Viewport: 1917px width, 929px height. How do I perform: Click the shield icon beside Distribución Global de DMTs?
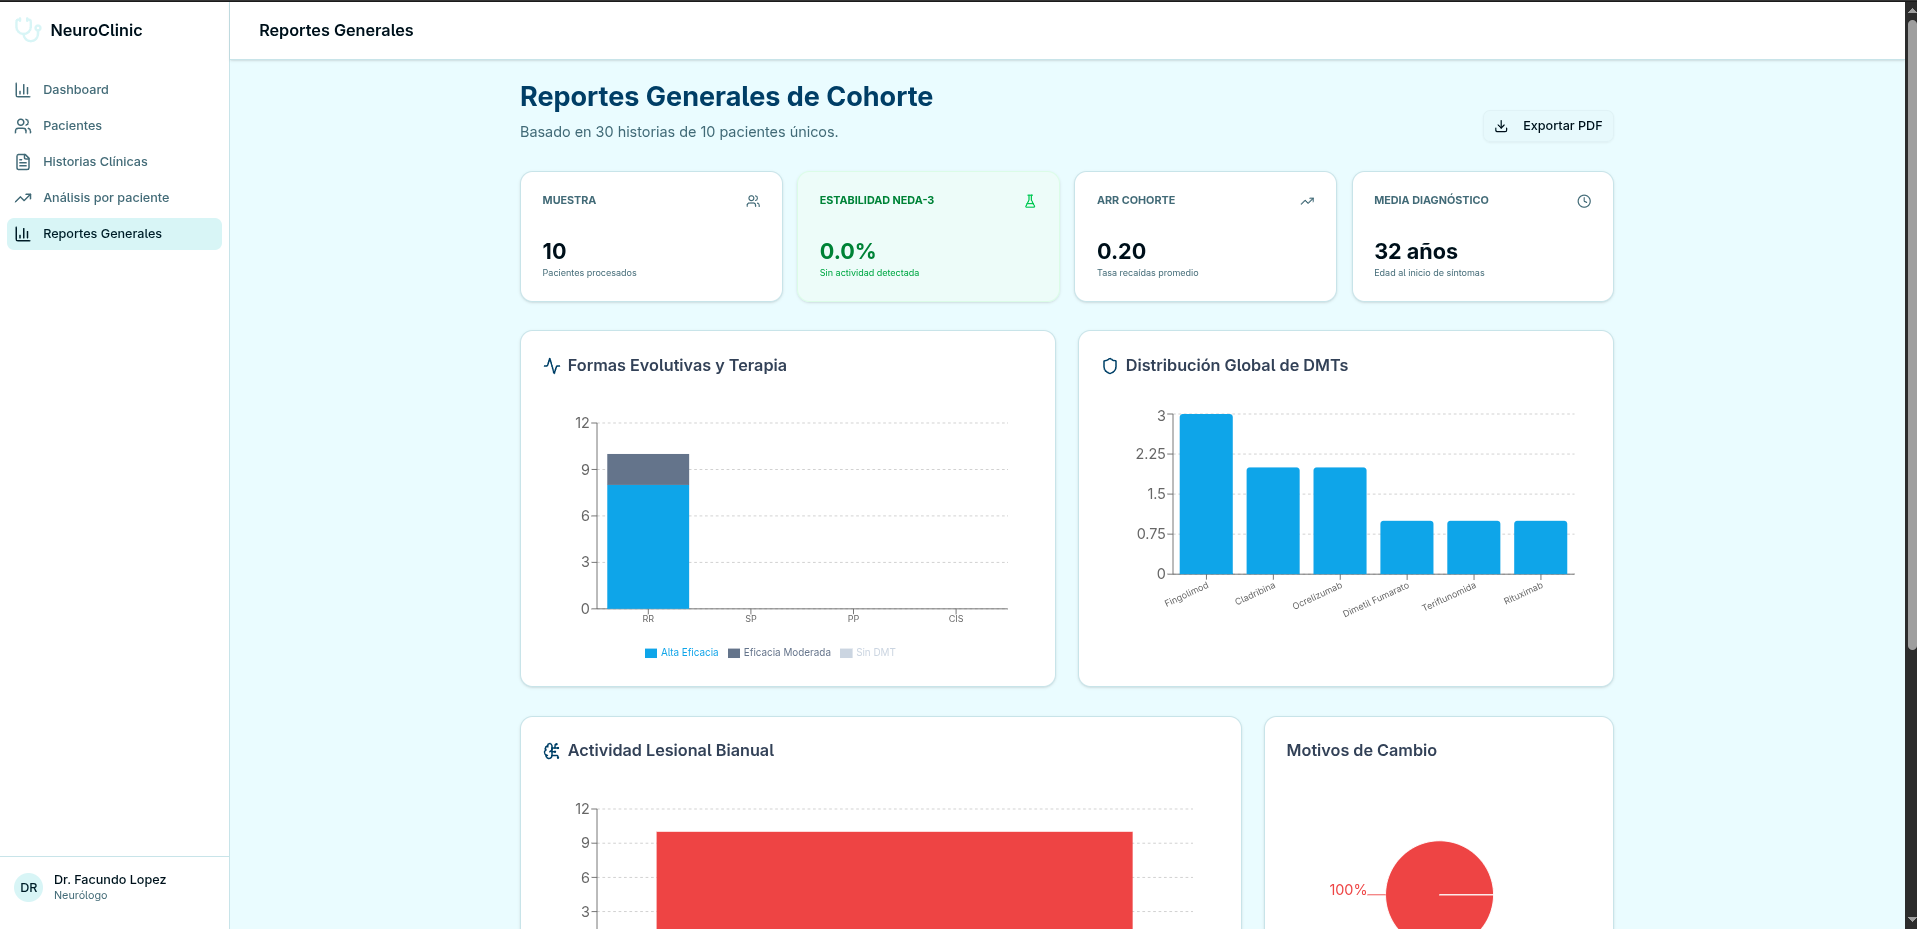point(1109,366)
